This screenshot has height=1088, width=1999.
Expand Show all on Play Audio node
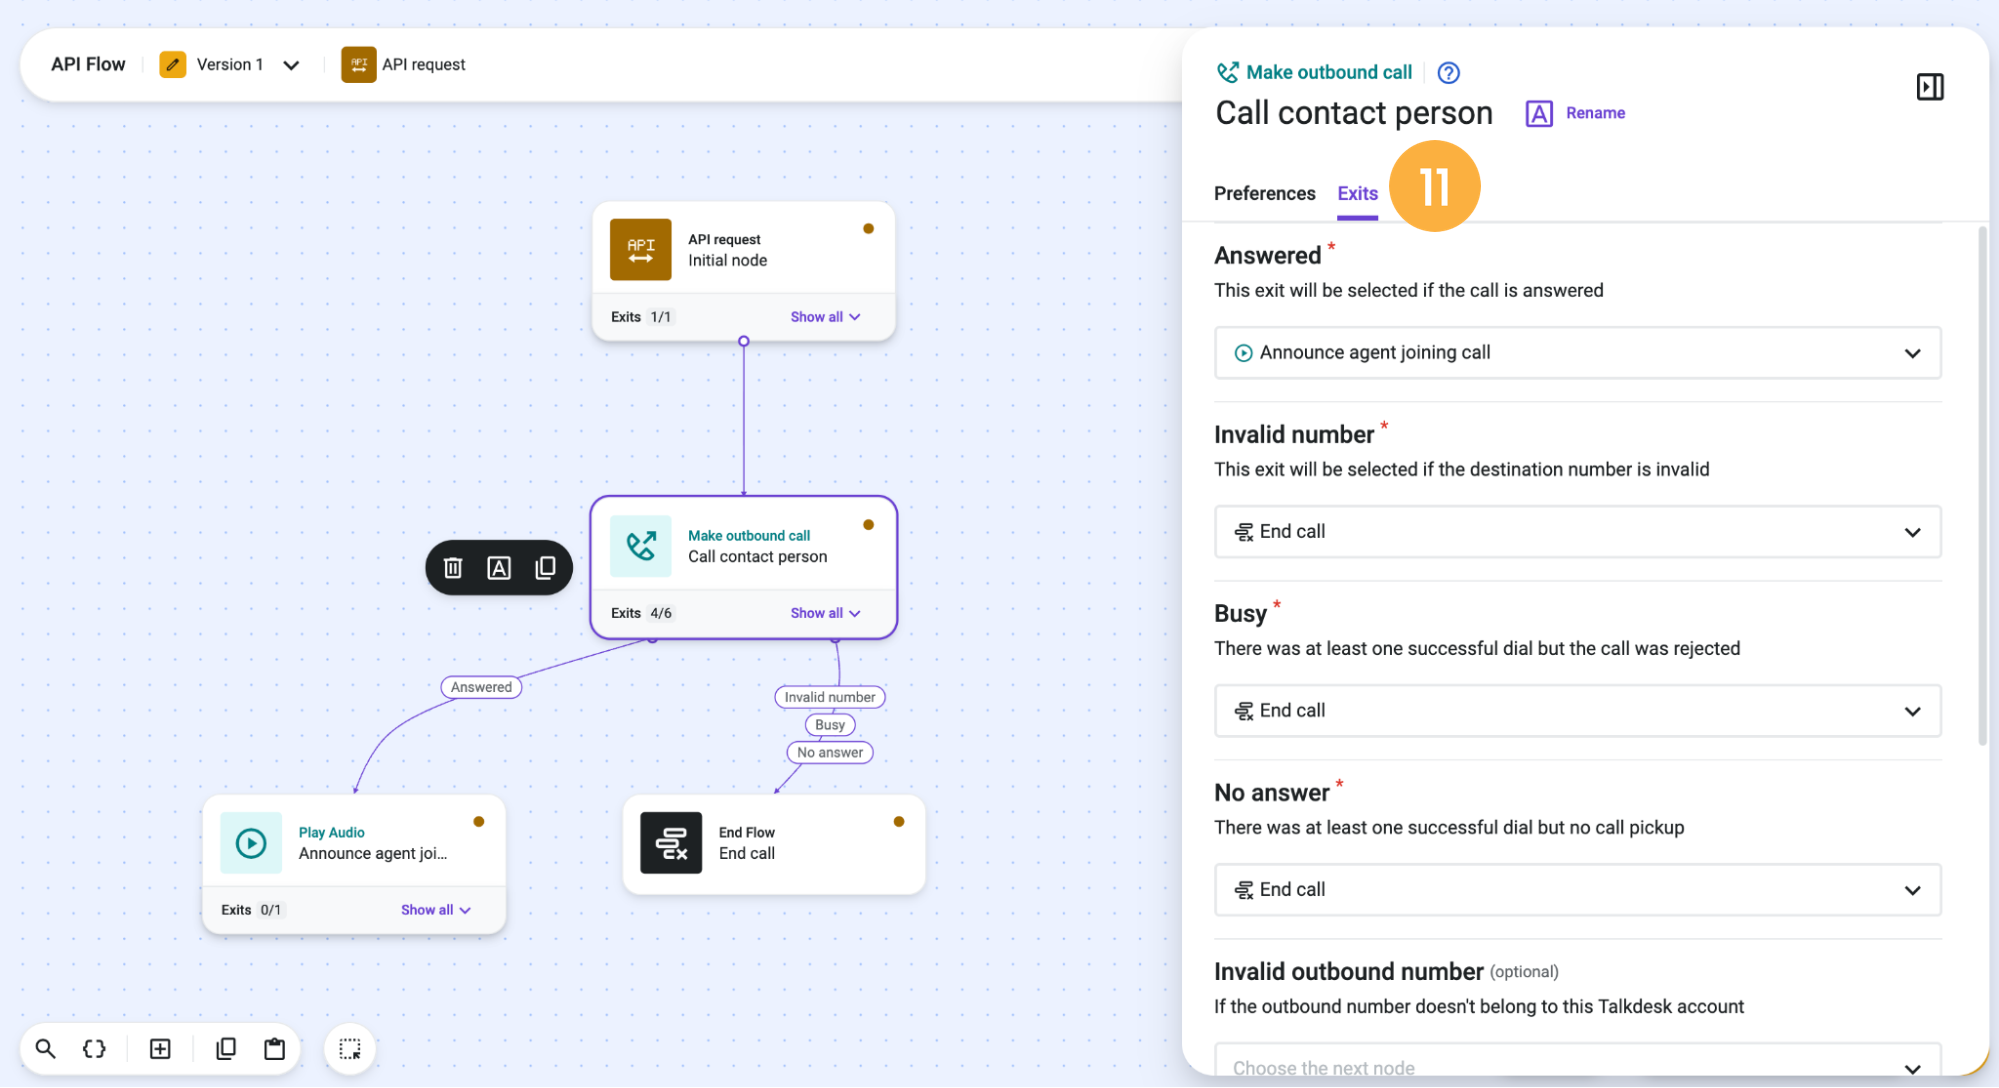point(435,910)
